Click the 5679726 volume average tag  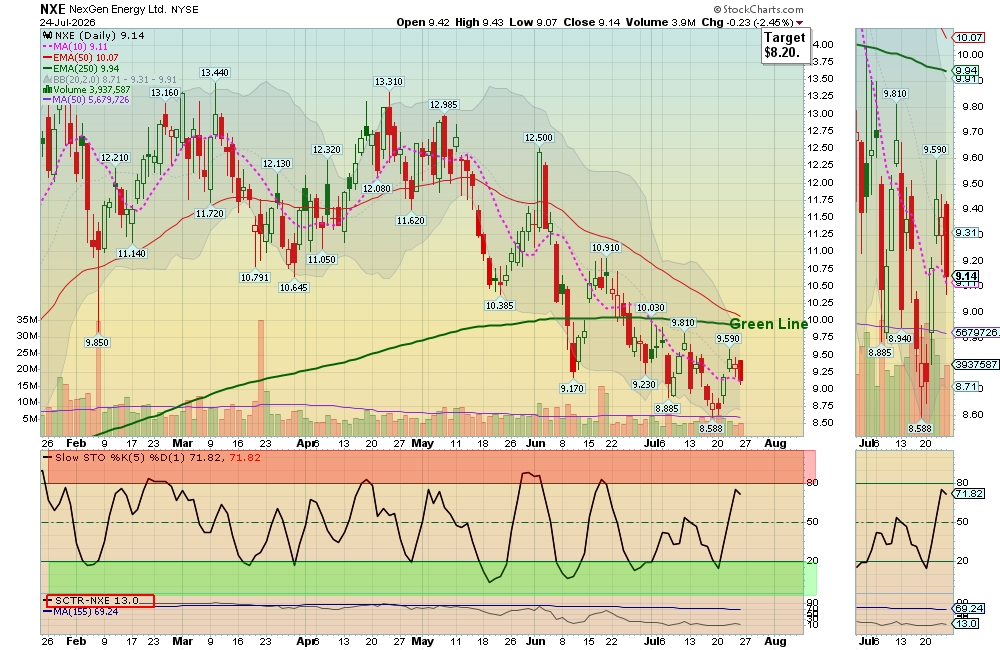point(976,332)
